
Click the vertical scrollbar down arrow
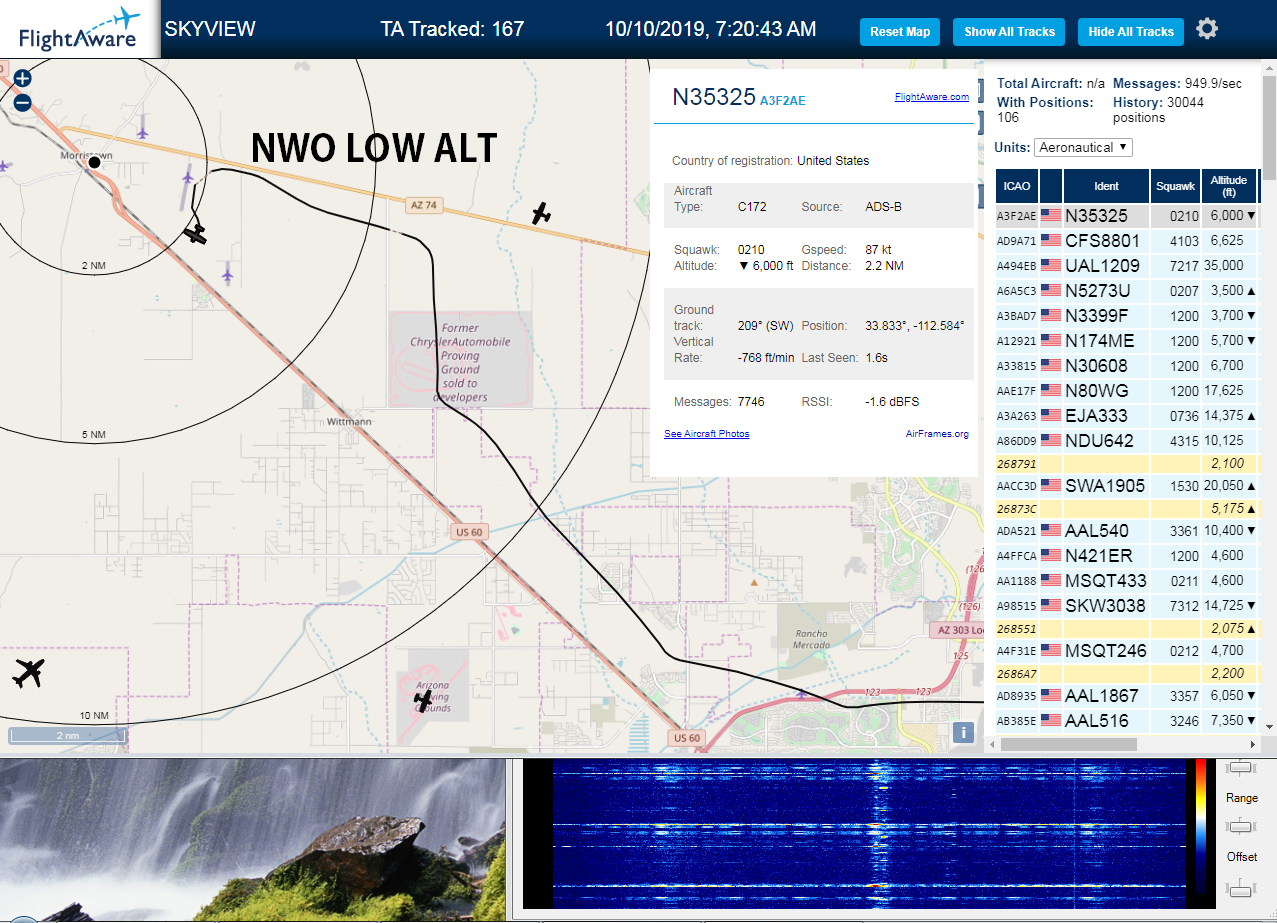(1269, 727)
